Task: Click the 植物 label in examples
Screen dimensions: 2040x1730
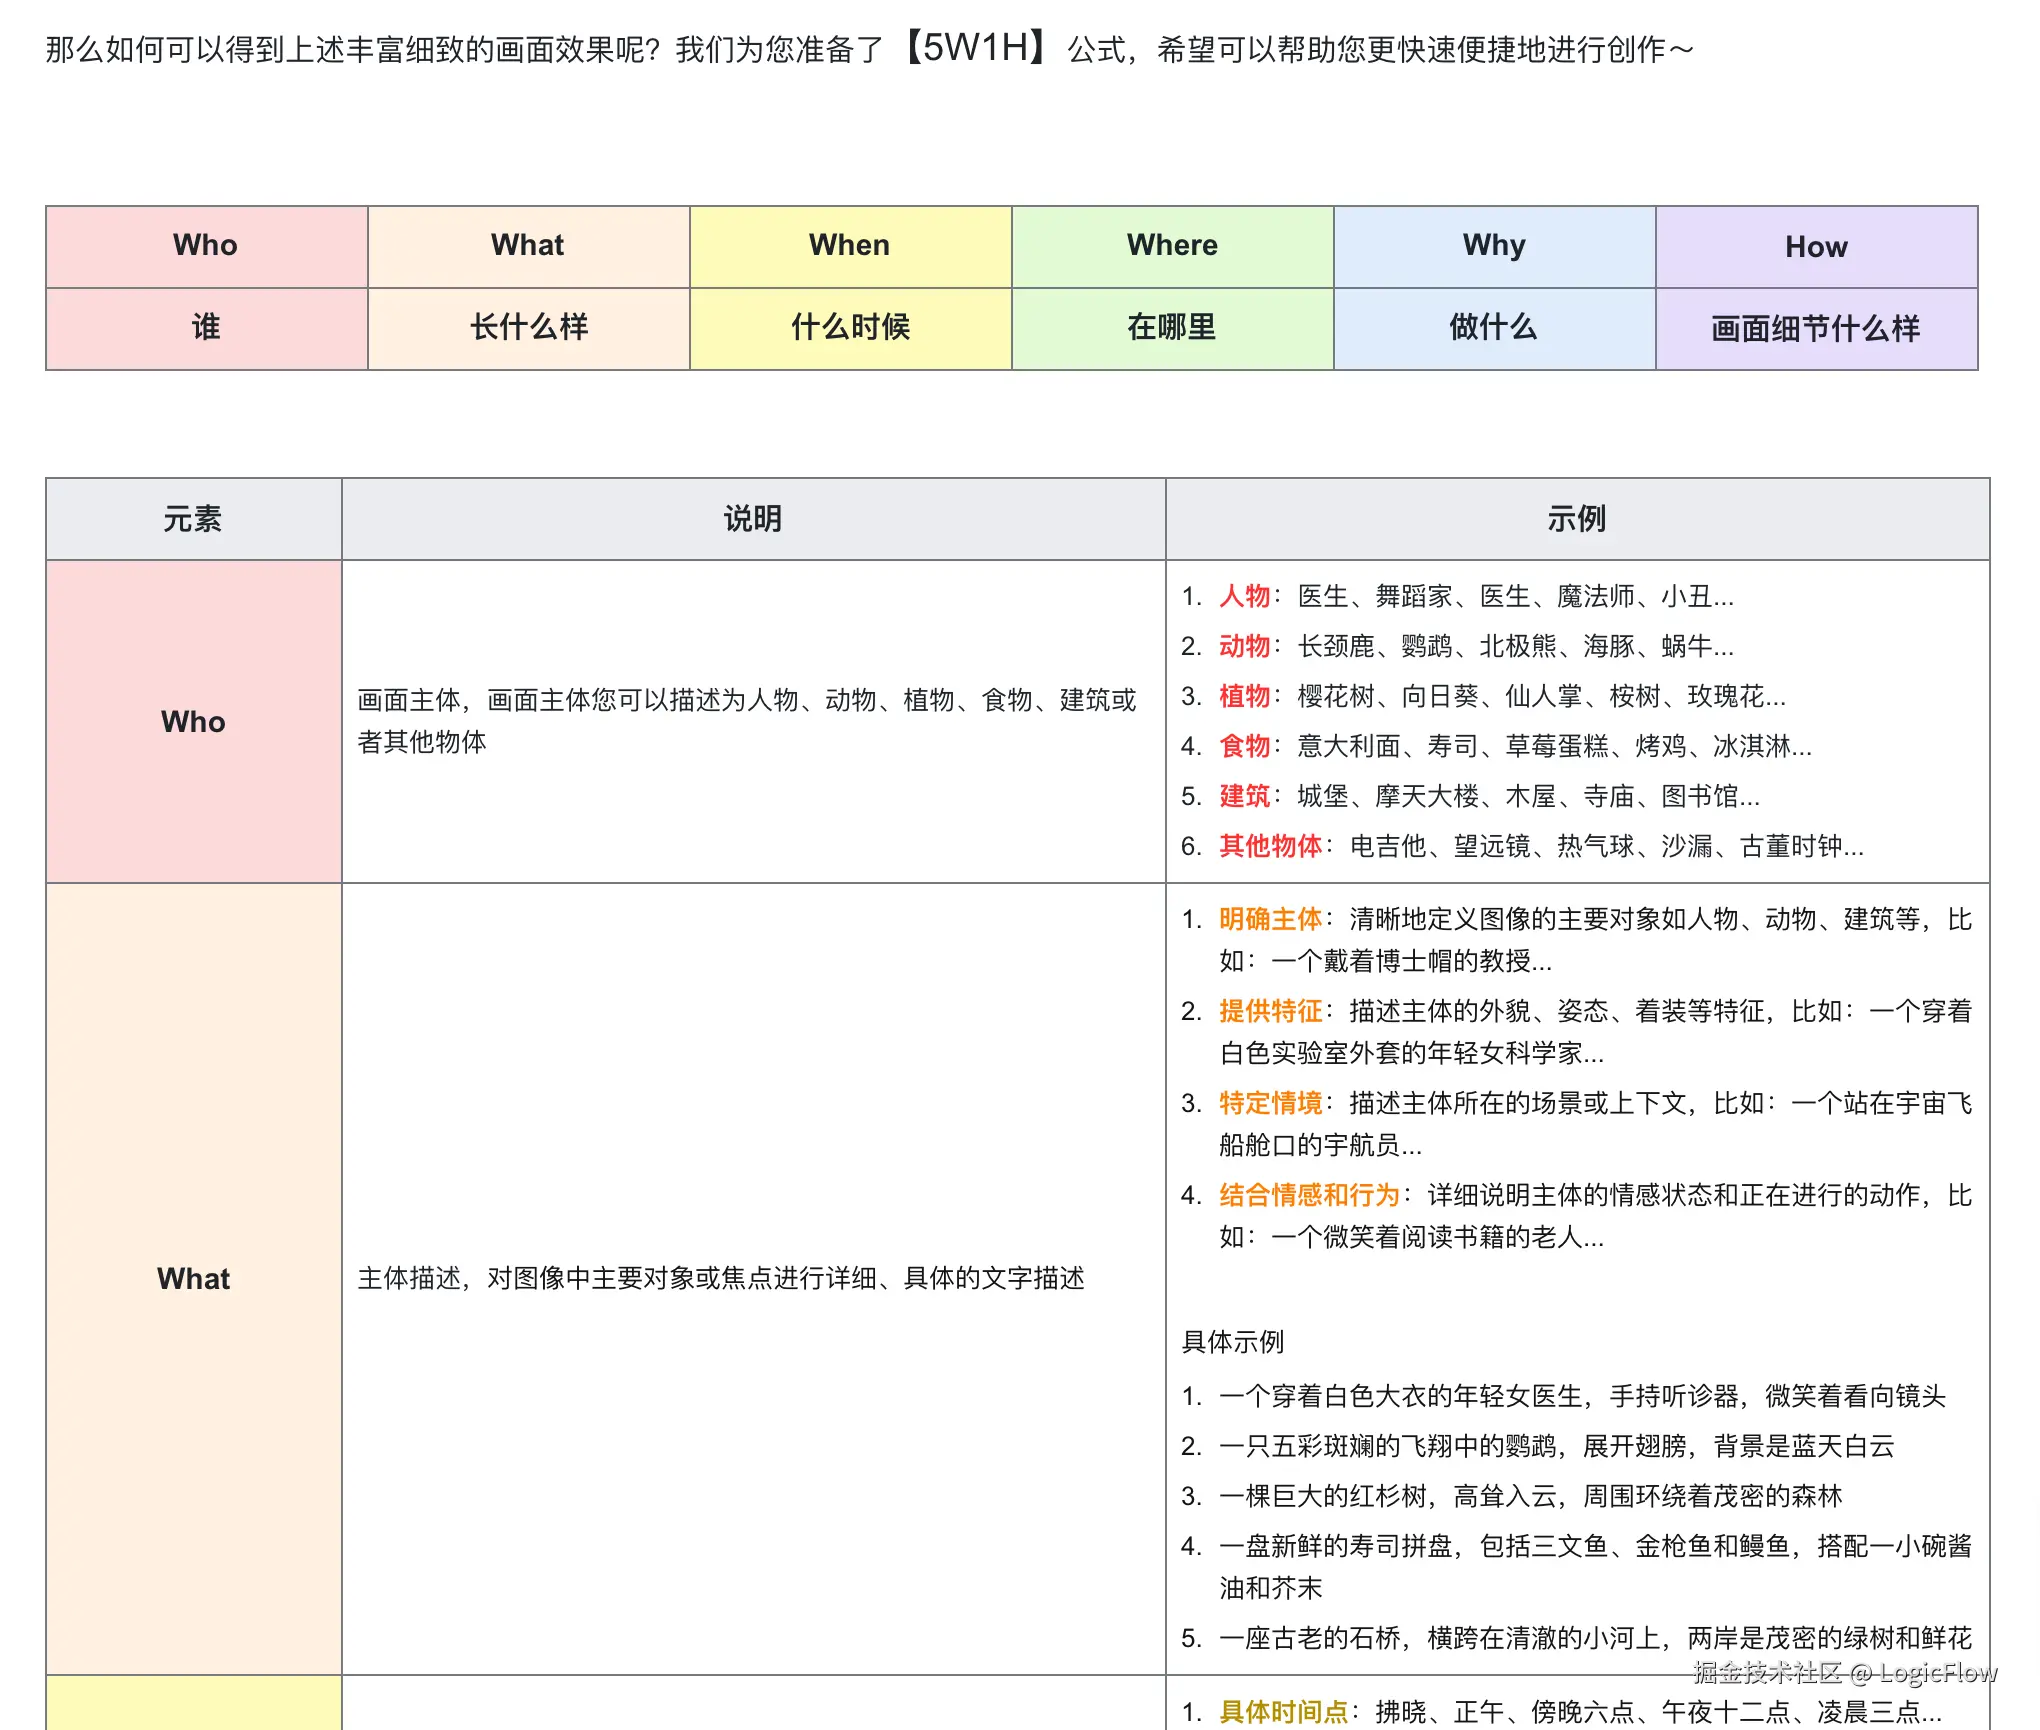Action: pyautogui.click(x=1243, y=697)
